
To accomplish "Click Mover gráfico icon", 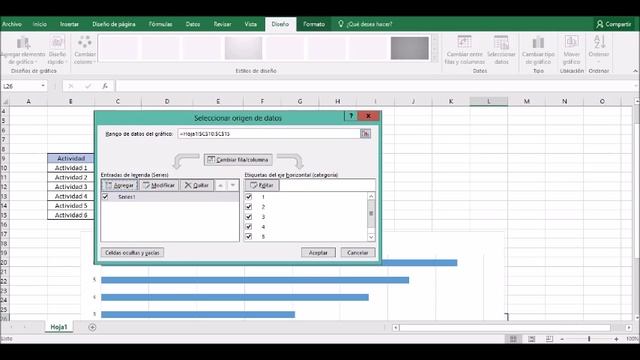I will point(571,50).
